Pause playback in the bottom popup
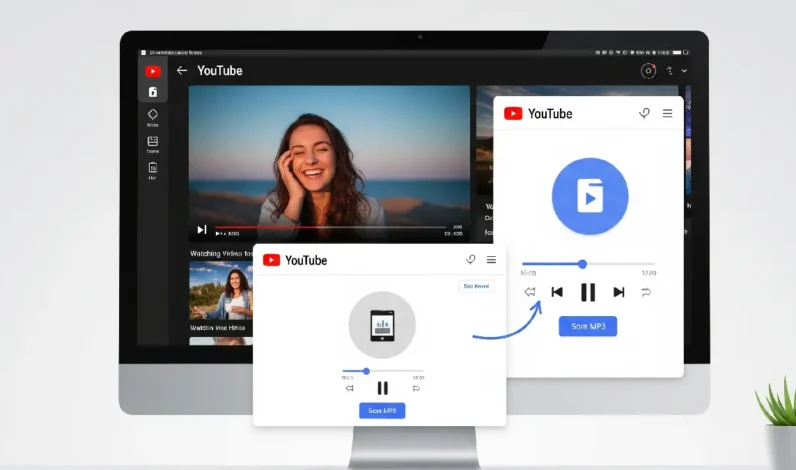Image resolution: width=796 pixels, height=470 pixels. point(383,388)
